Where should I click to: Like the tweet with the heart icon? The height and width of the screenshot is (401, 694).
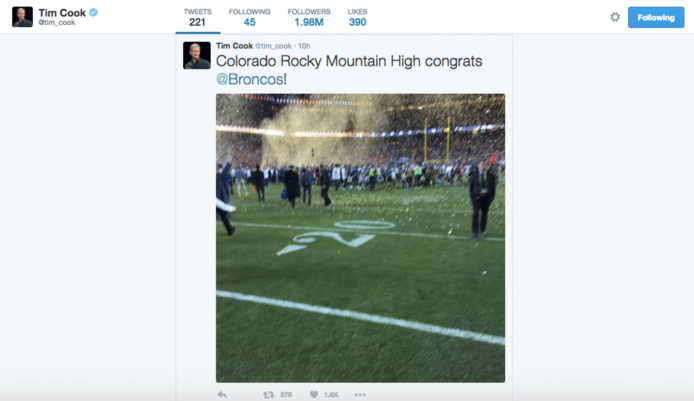point(314,395)
